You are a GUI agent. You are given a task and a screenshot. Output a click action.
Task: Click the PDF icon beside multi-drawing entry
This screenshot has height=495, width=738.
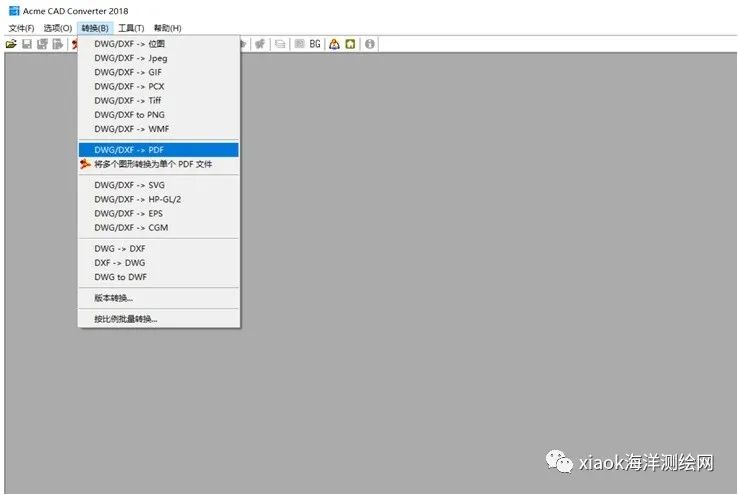pyautogui.click(x=85, y=164)
